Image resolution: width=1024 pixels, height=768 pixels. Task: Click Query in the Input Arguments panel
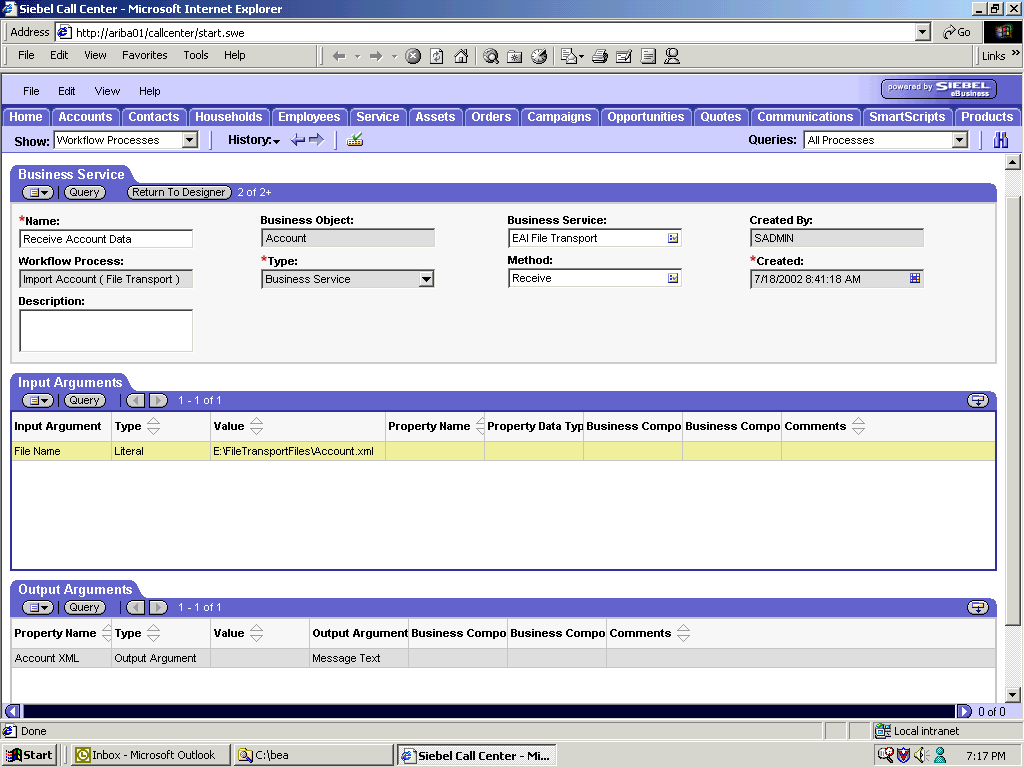tap(84, 400)
